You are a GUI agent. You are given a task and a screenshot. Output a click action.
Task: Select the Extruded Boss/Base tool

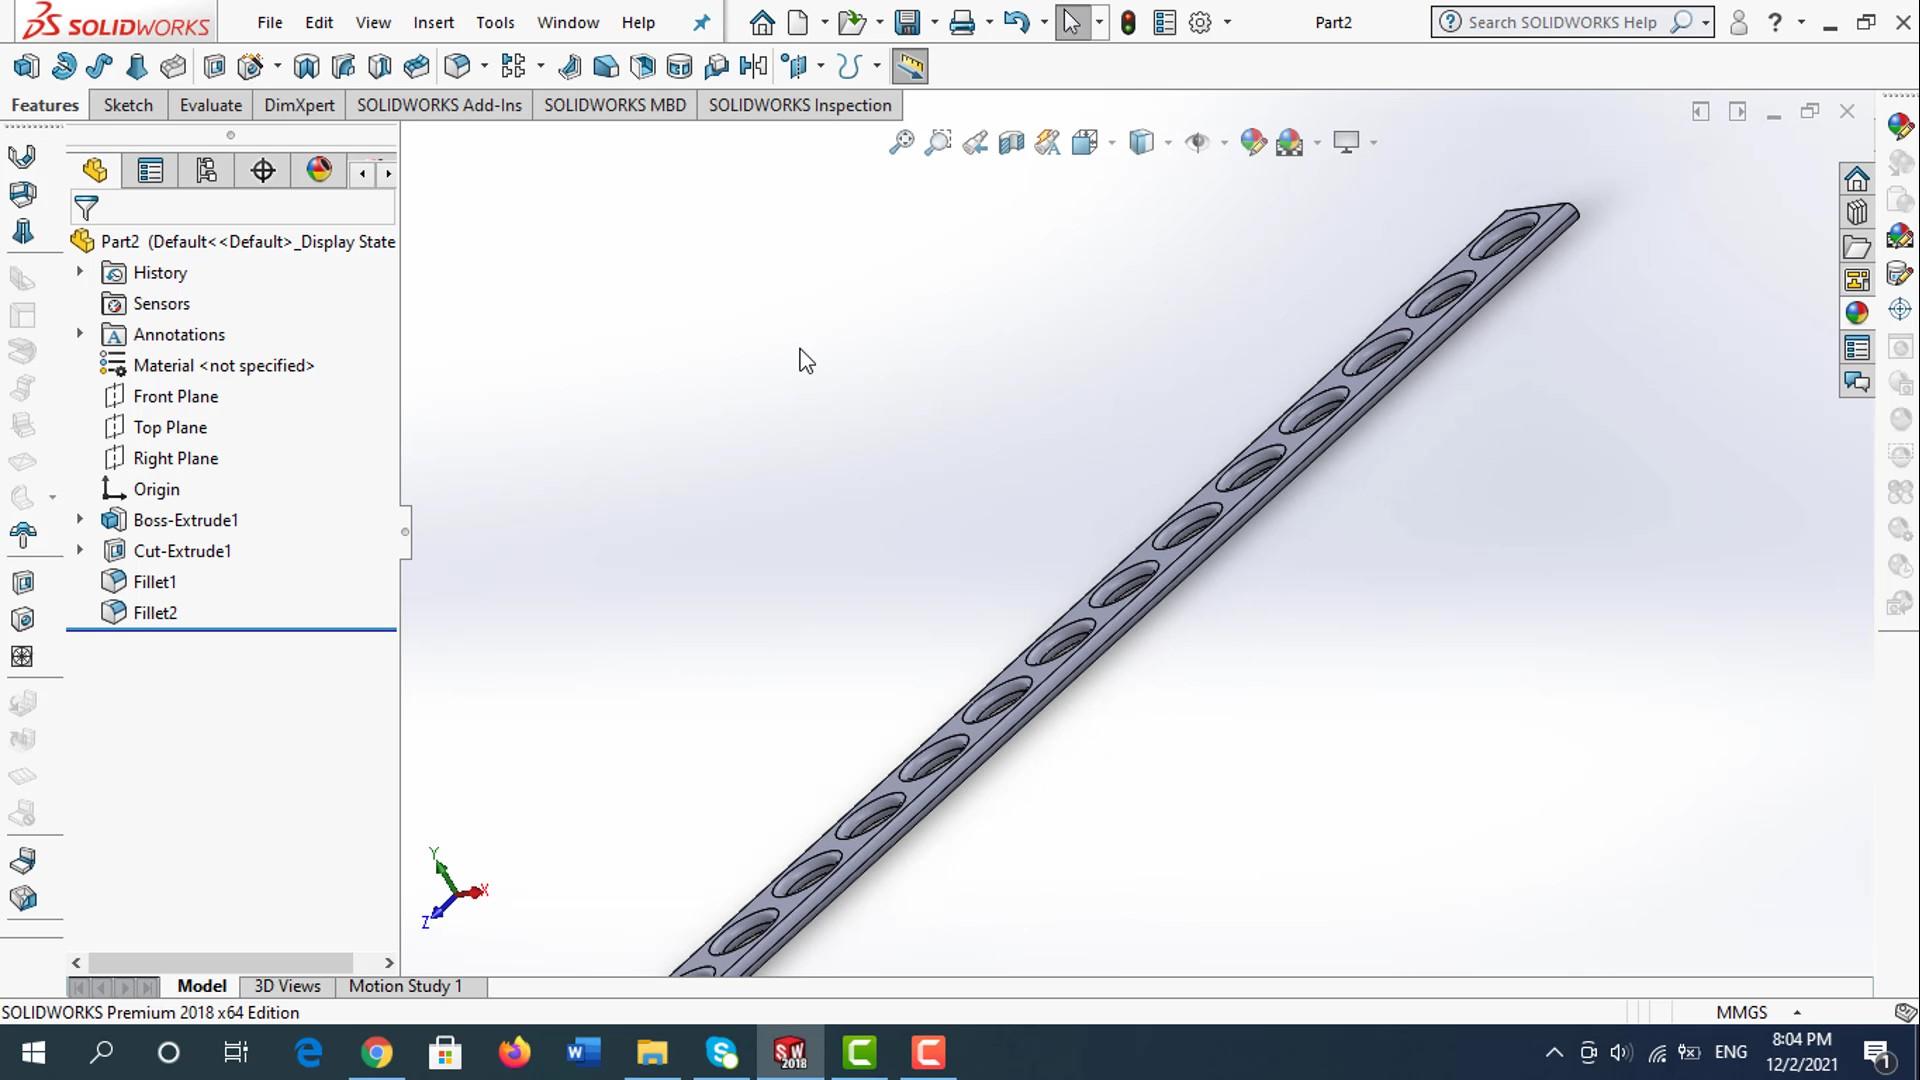(x=25, y=66)
